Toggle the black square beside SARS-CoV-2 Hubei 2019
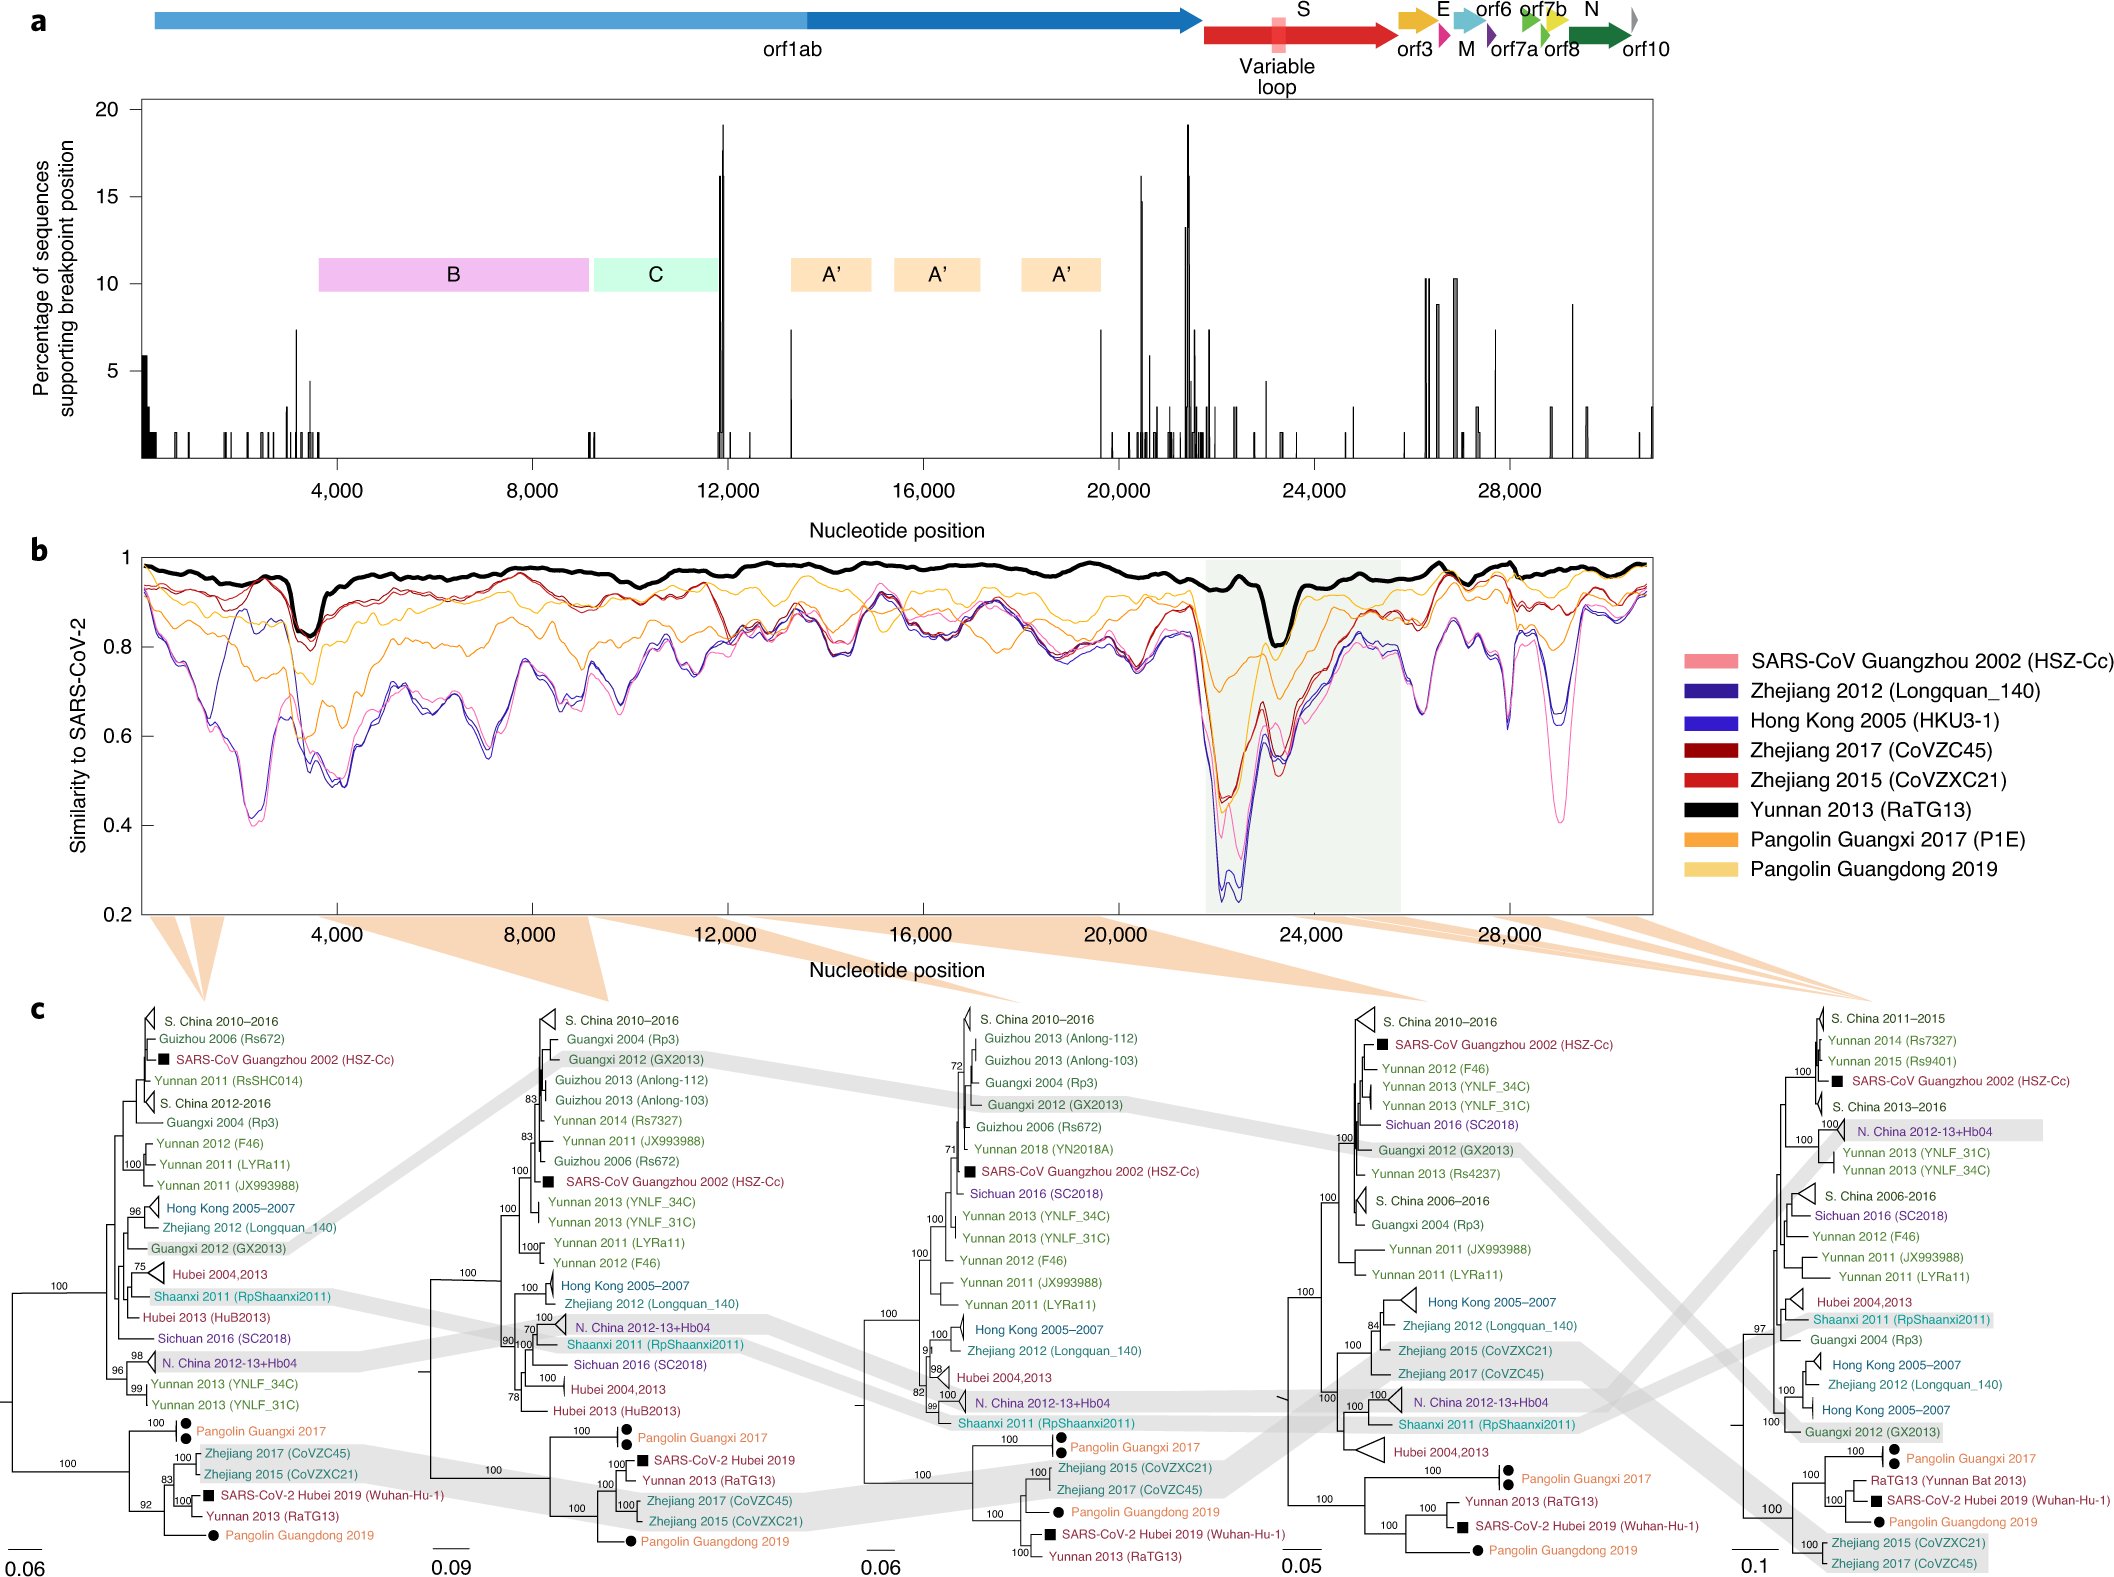 [x=207, y=1495]
